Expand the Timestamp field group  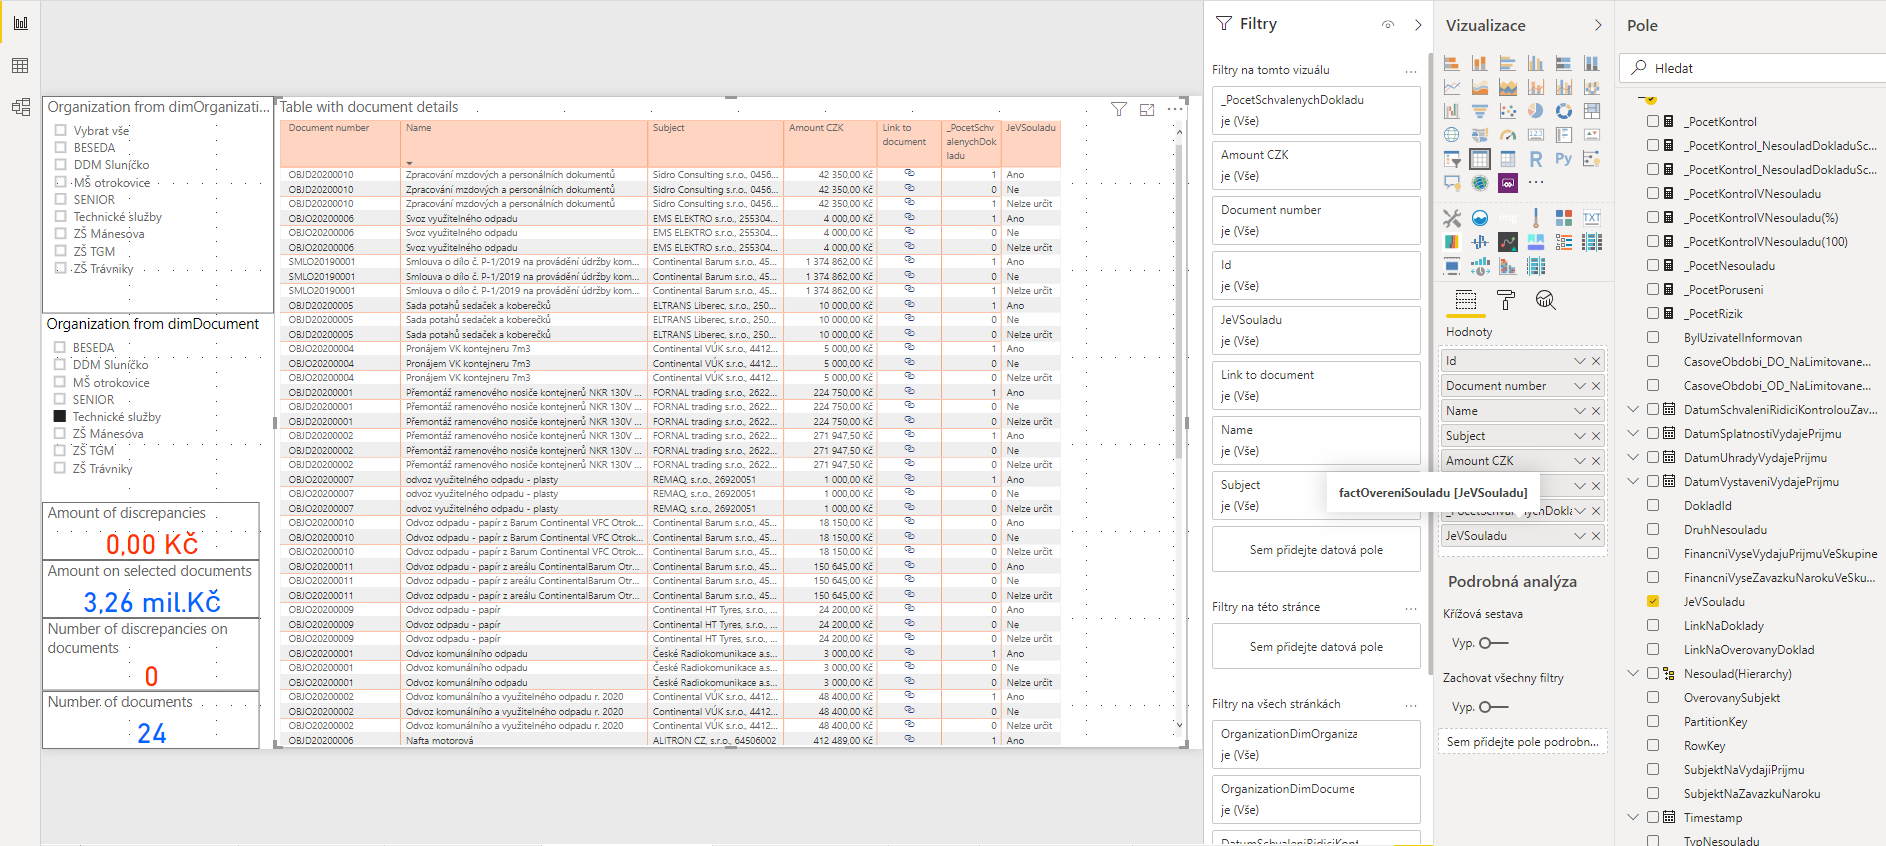tap(1633, 817)
